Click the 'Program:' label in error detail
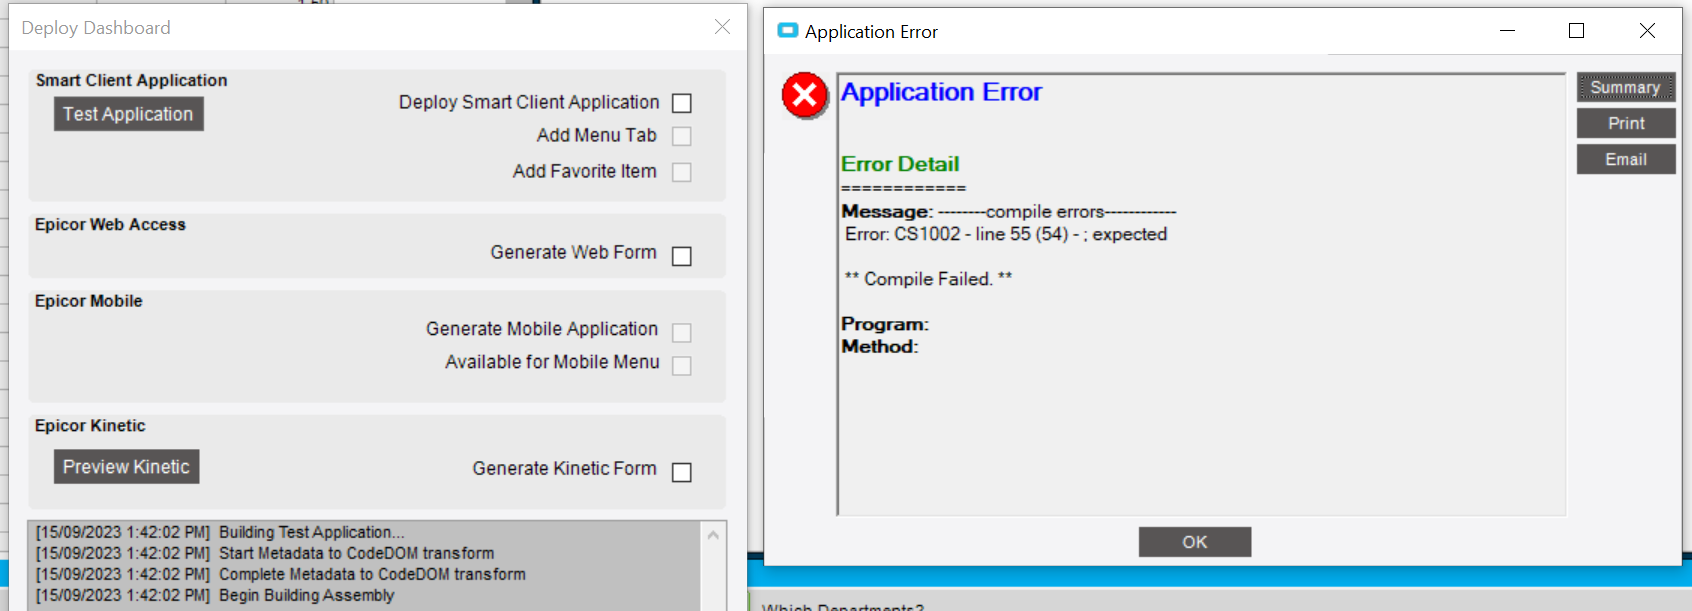 click(885, 324)
